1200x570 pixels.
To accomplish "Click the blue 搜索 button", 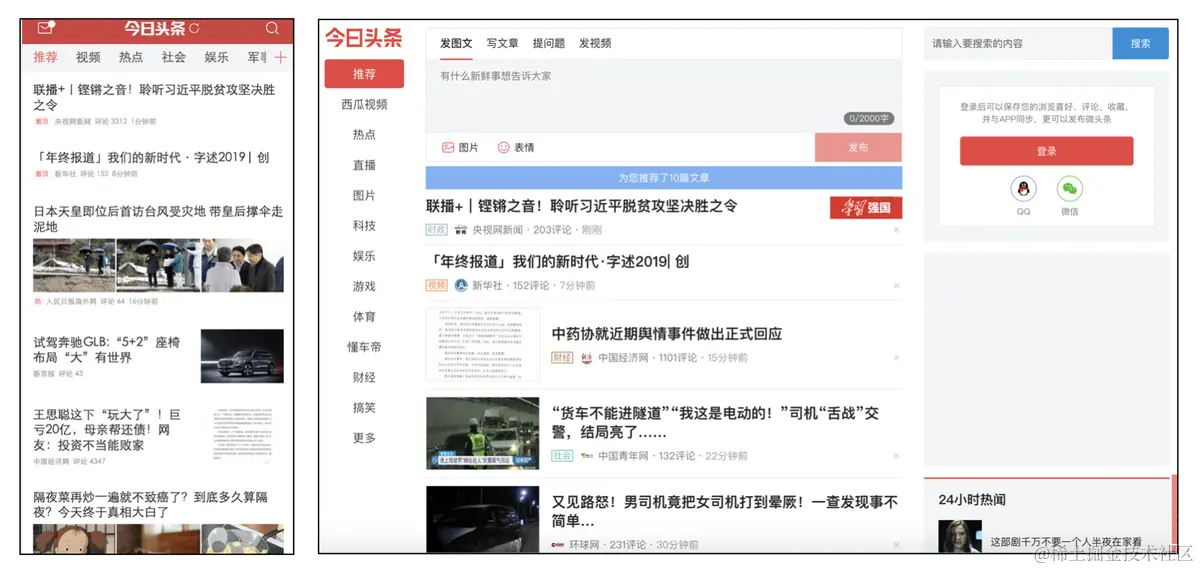I will (x=1140, y=44).
